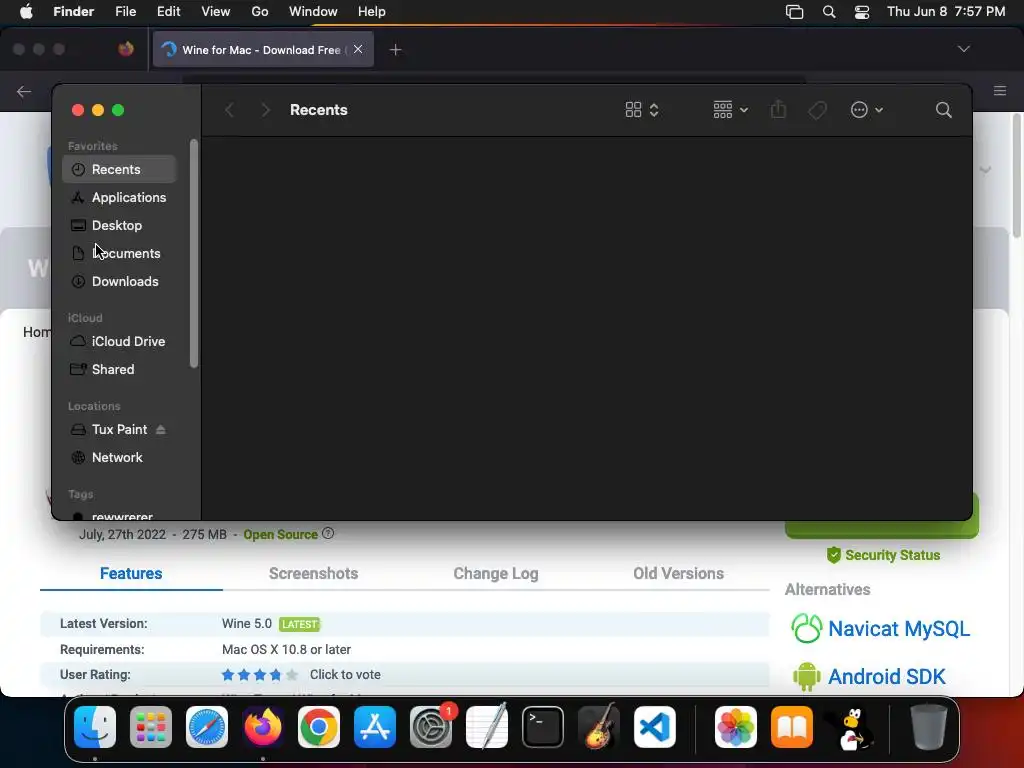Open the Finder menu in the menu bar

(x=74, y=12)
